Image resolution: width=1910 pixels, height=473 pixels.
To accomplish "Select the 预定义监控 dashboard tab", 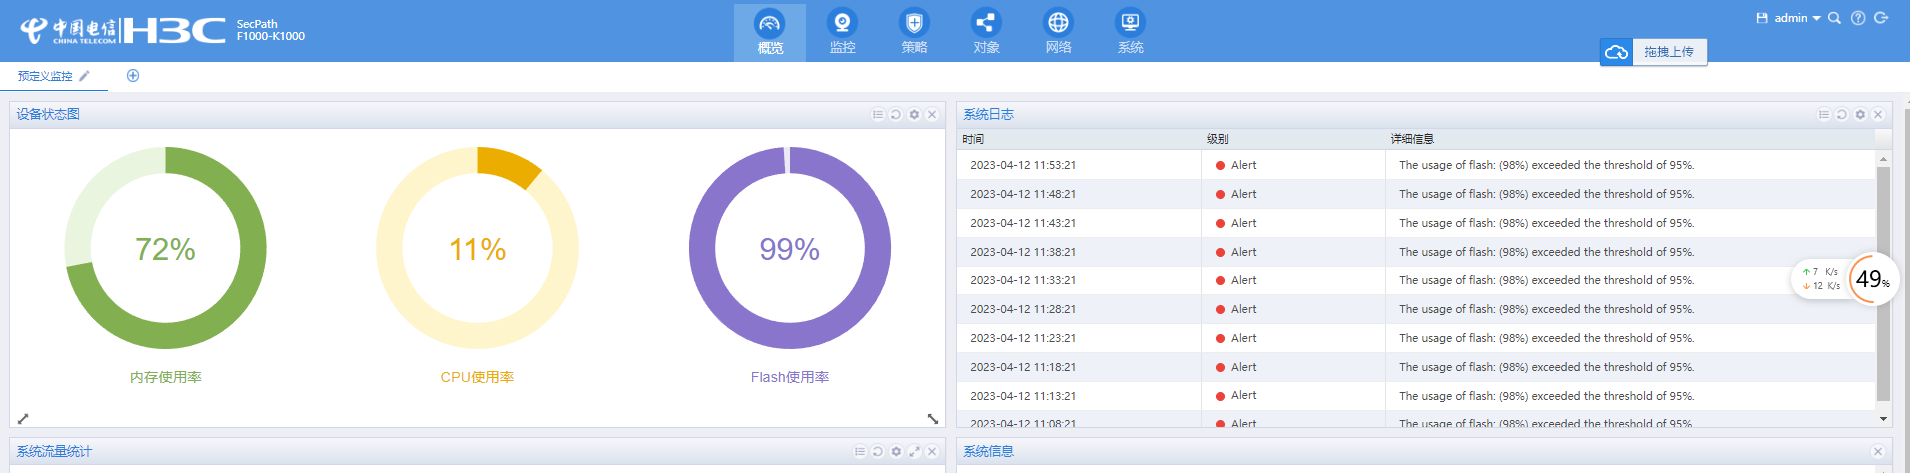I will [45, 76].
